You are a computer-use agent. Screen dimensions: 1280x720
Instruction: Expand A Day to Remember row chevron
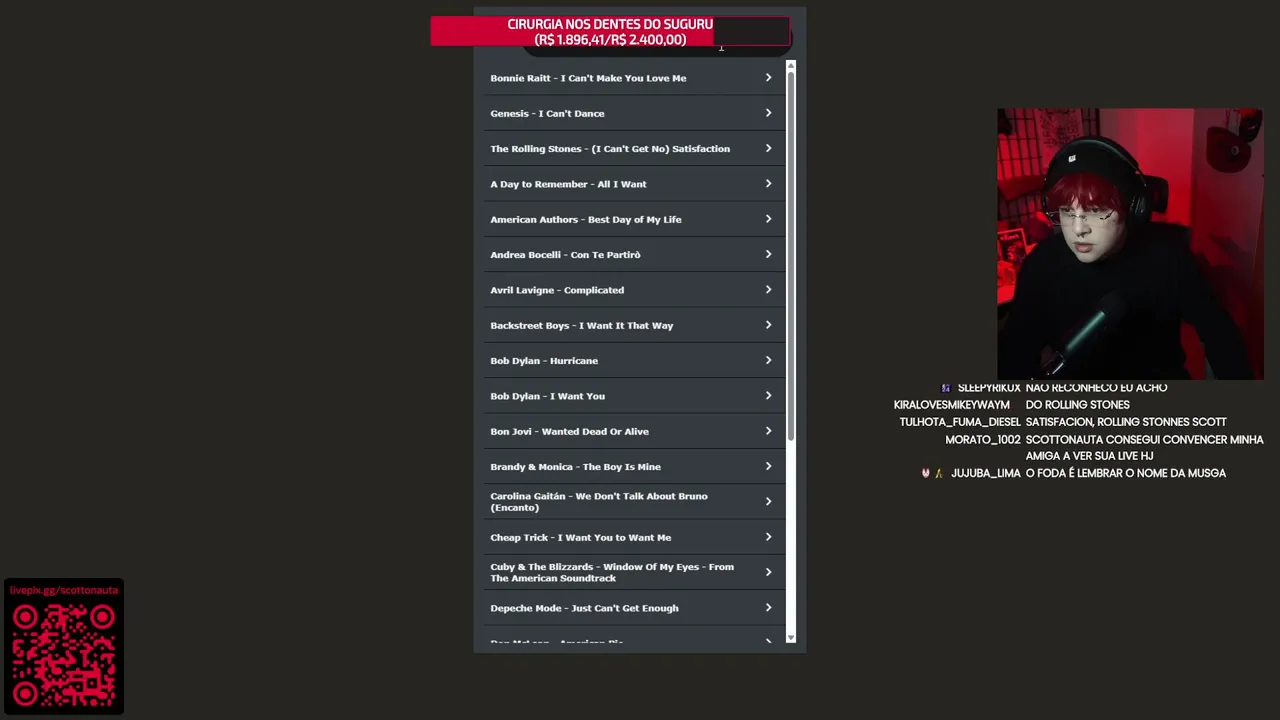(768, 184)
